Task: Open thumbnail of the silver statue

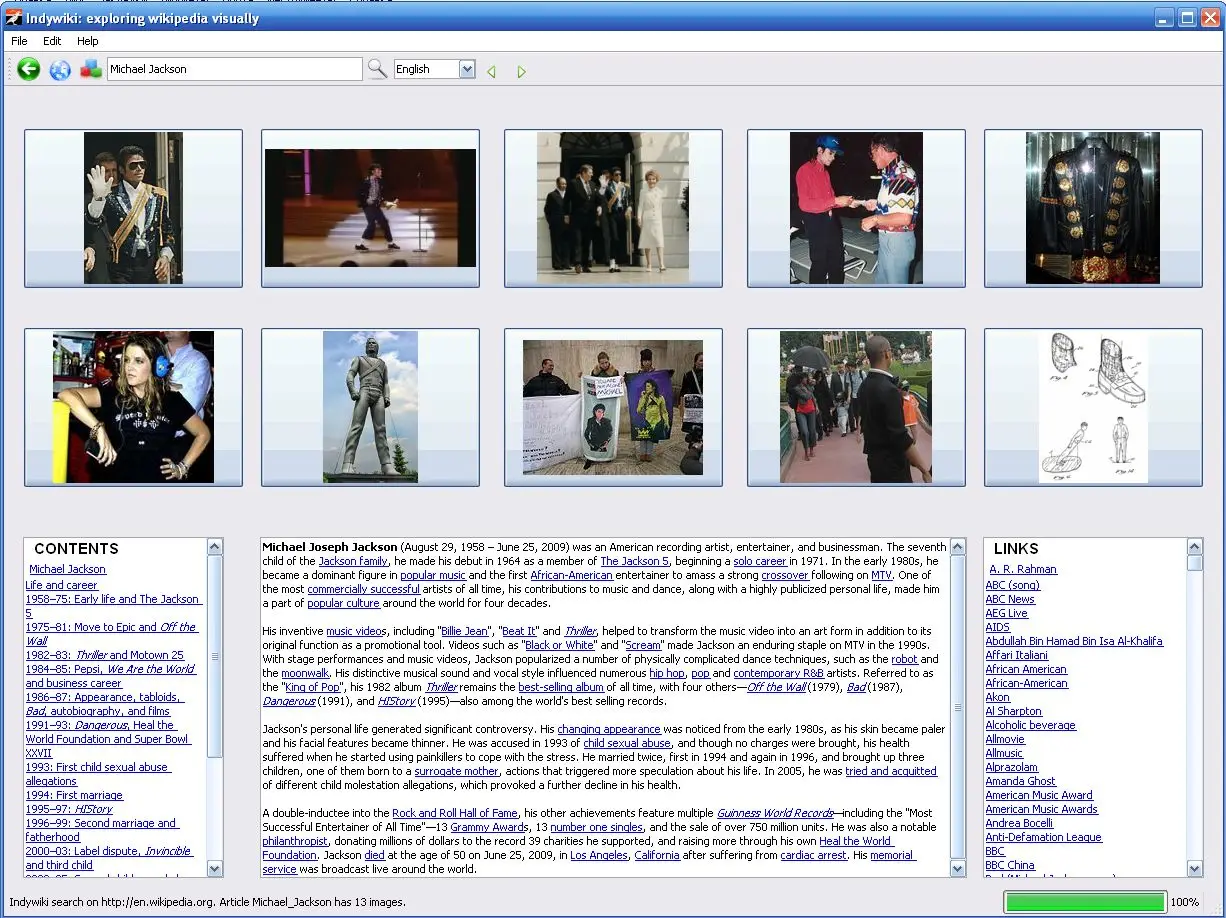Action: [x=370, y=407]
